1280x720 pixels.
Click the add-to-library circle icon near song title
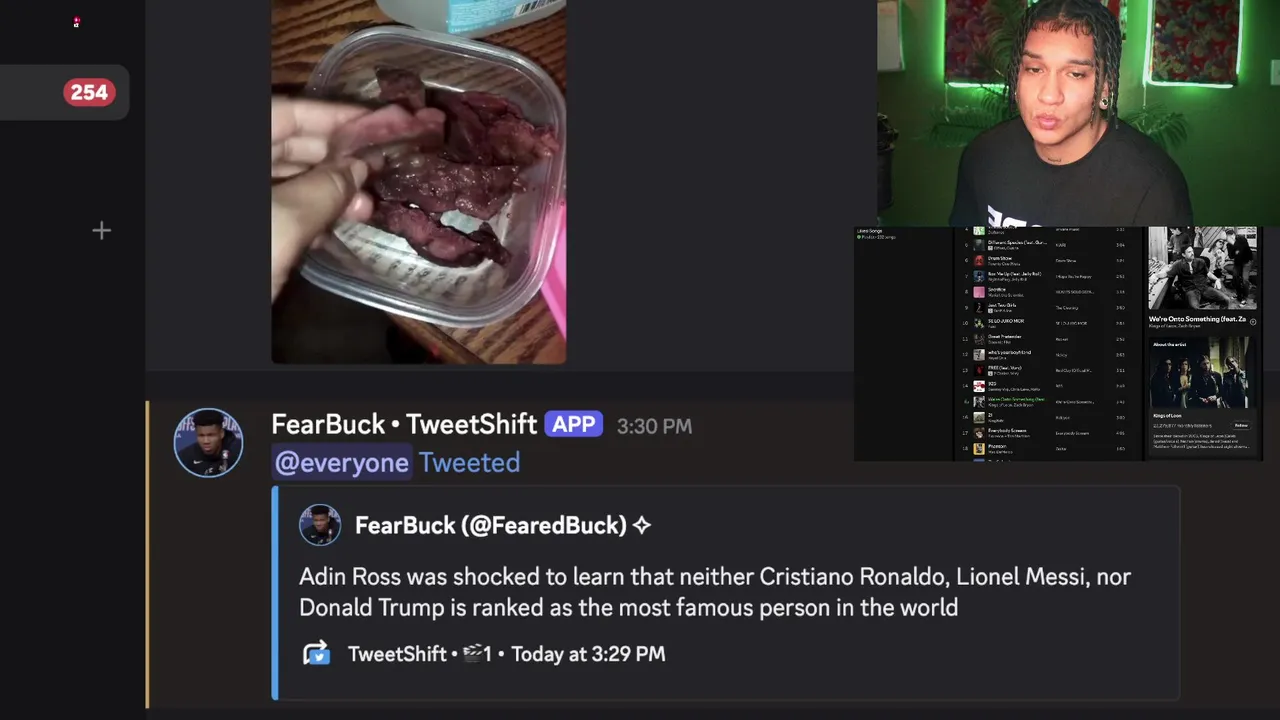pos(1253,322)
